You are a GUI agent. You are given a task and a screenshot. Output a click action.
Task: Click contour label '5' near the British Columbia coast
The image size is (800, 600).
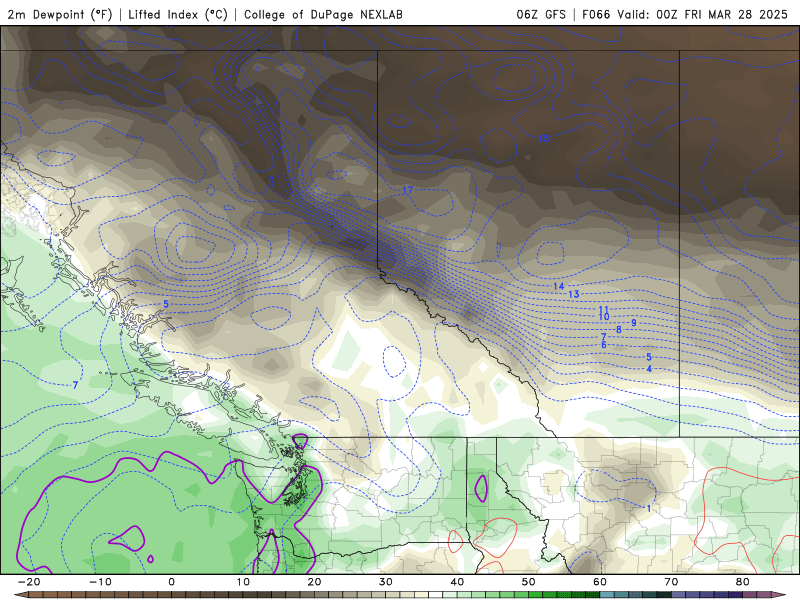pos(166,305)
